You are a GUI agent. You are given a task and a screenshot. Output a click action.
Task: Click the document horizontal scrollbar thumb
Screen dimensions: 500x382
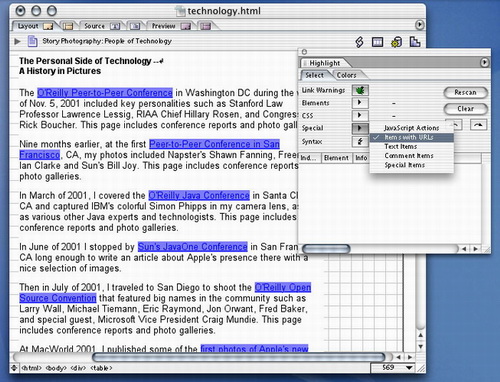click(239, 357)
